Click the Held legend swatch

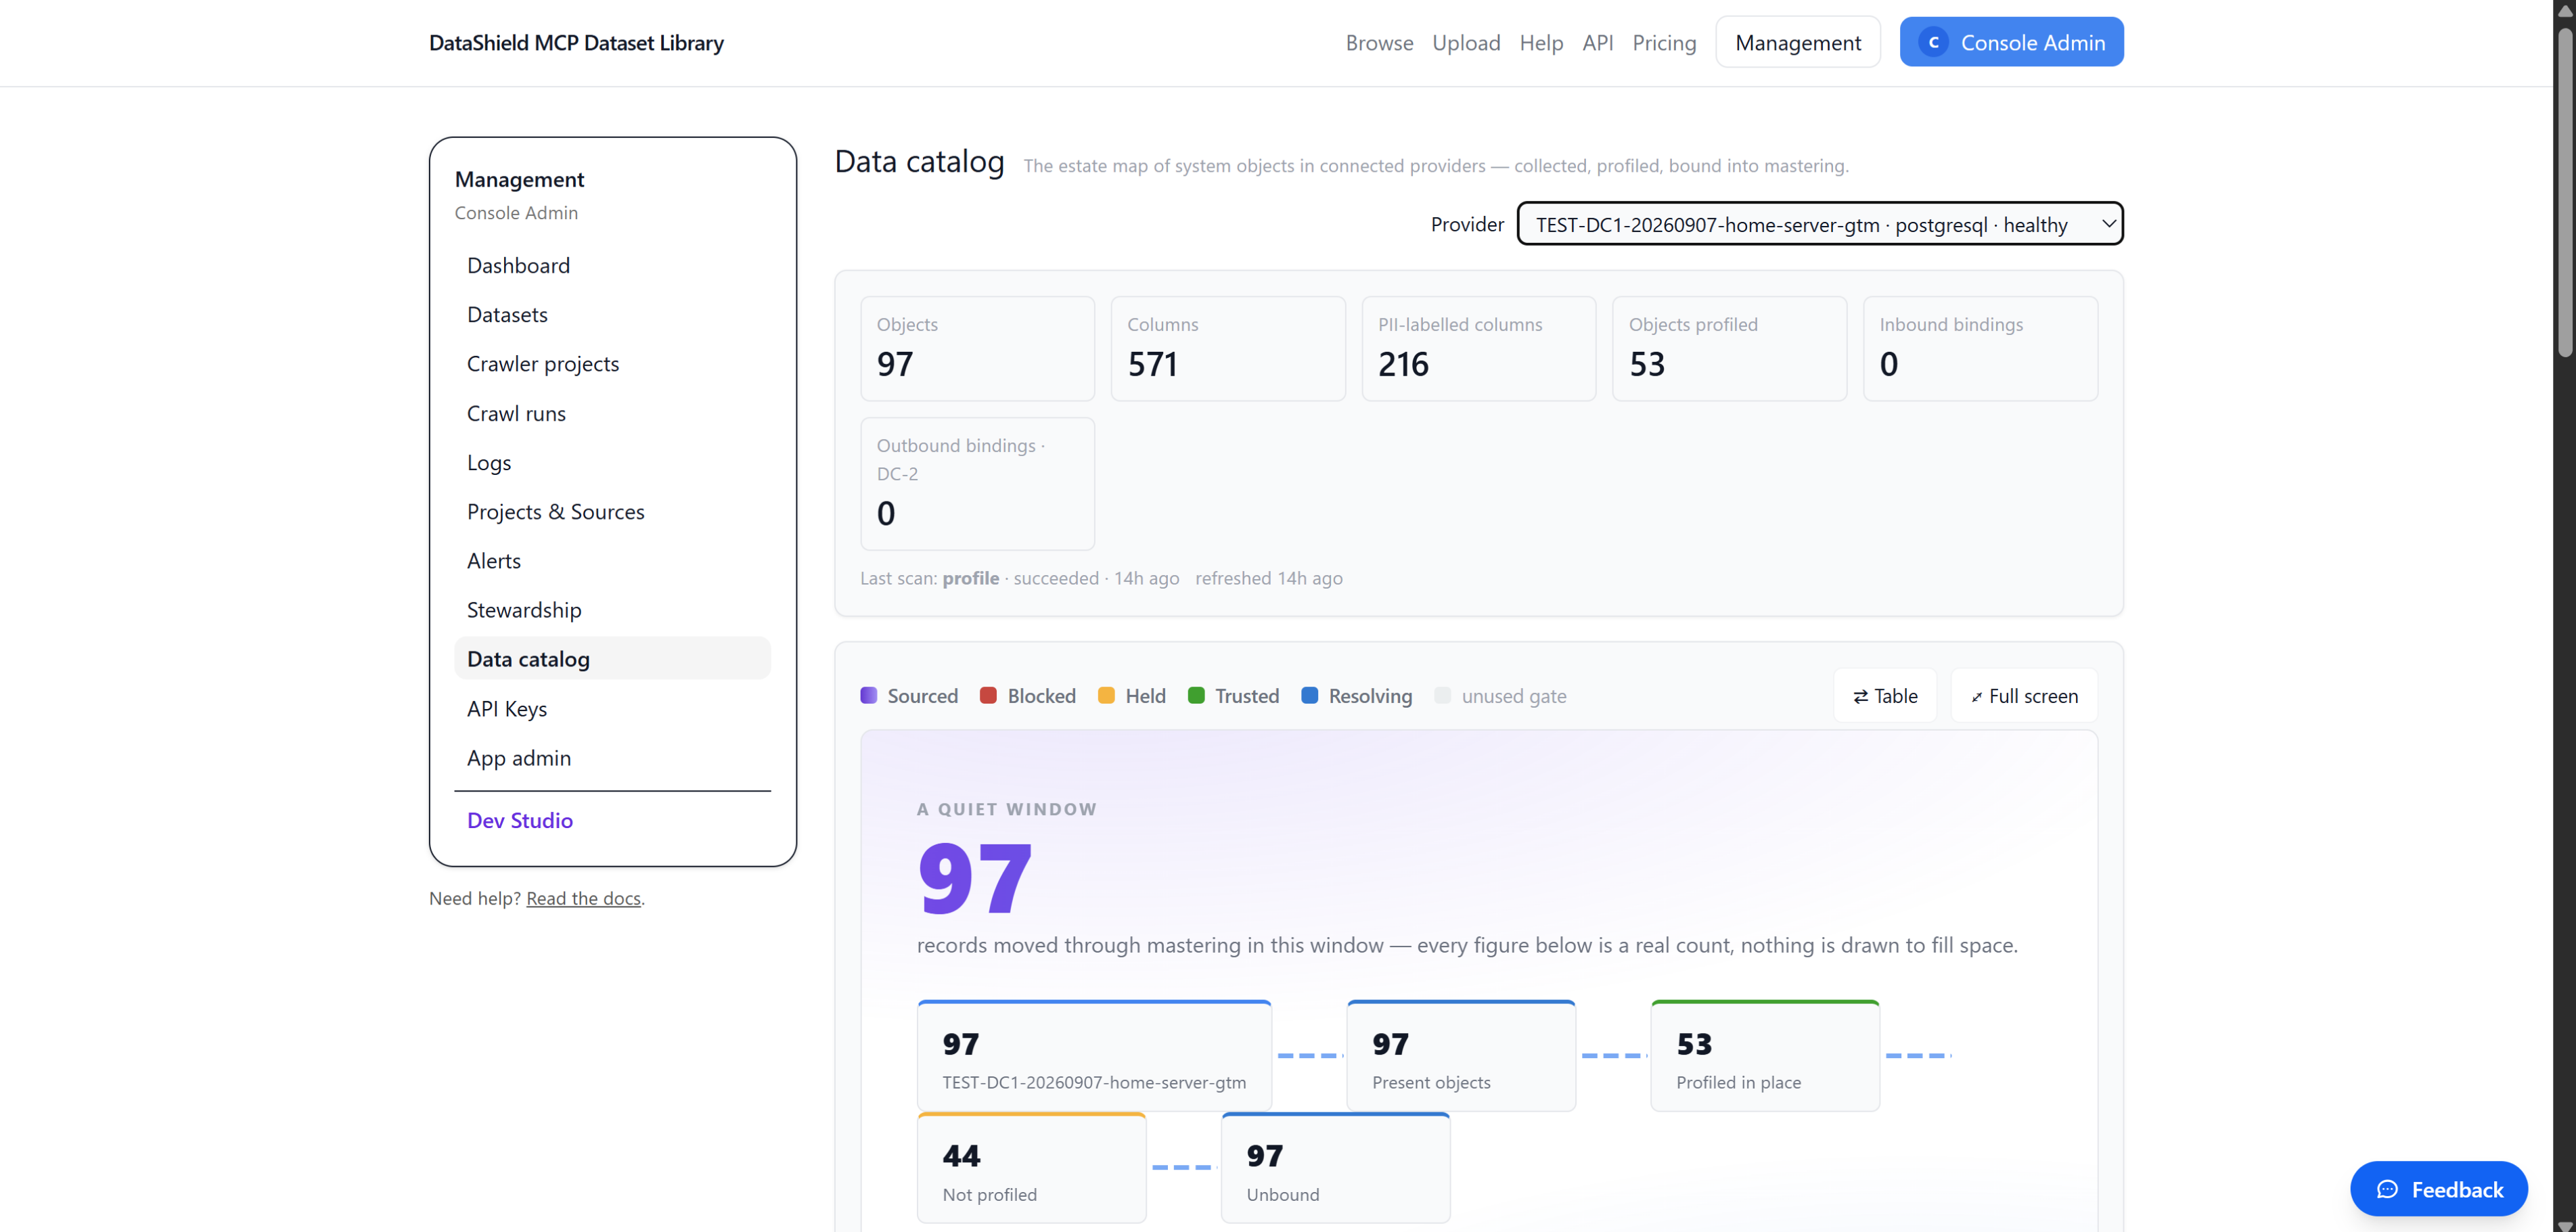click(1106, 695)
